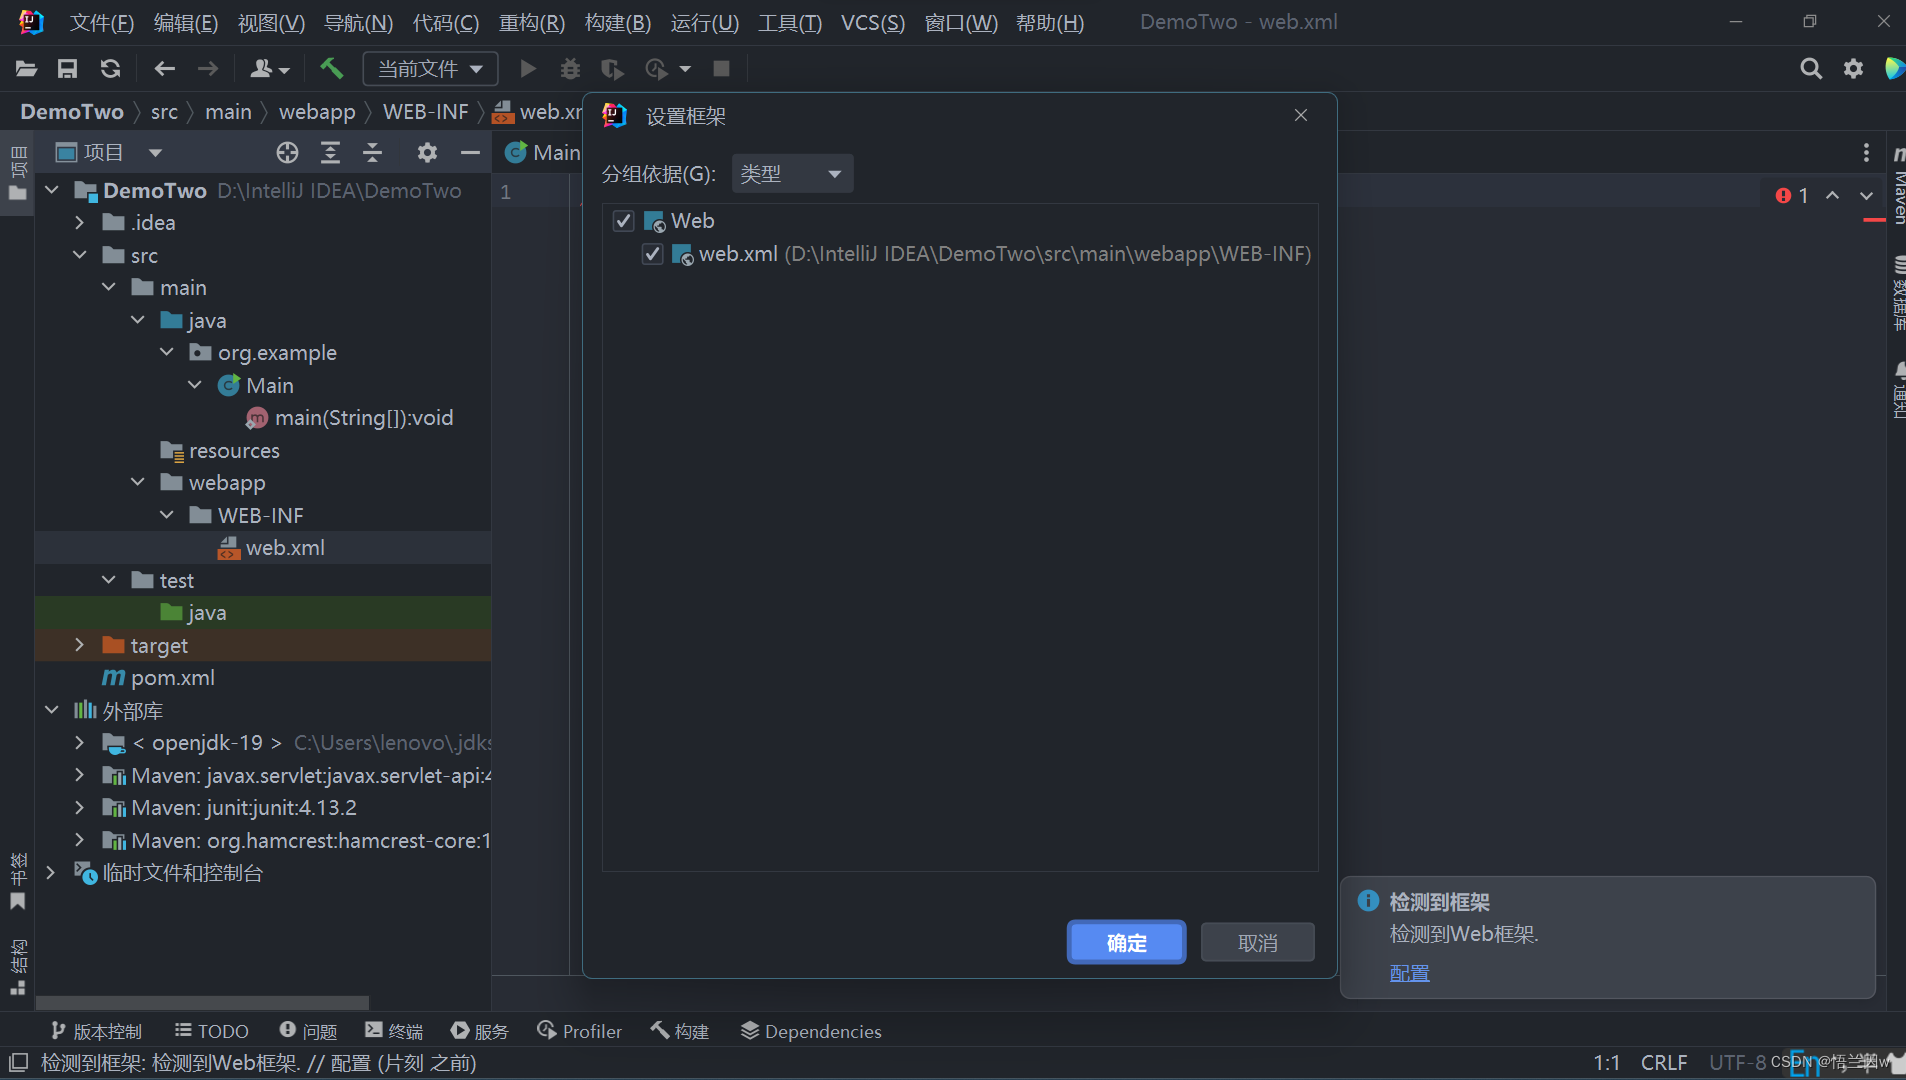Expand the openjdk-19 library node

(x=80, y=742)
